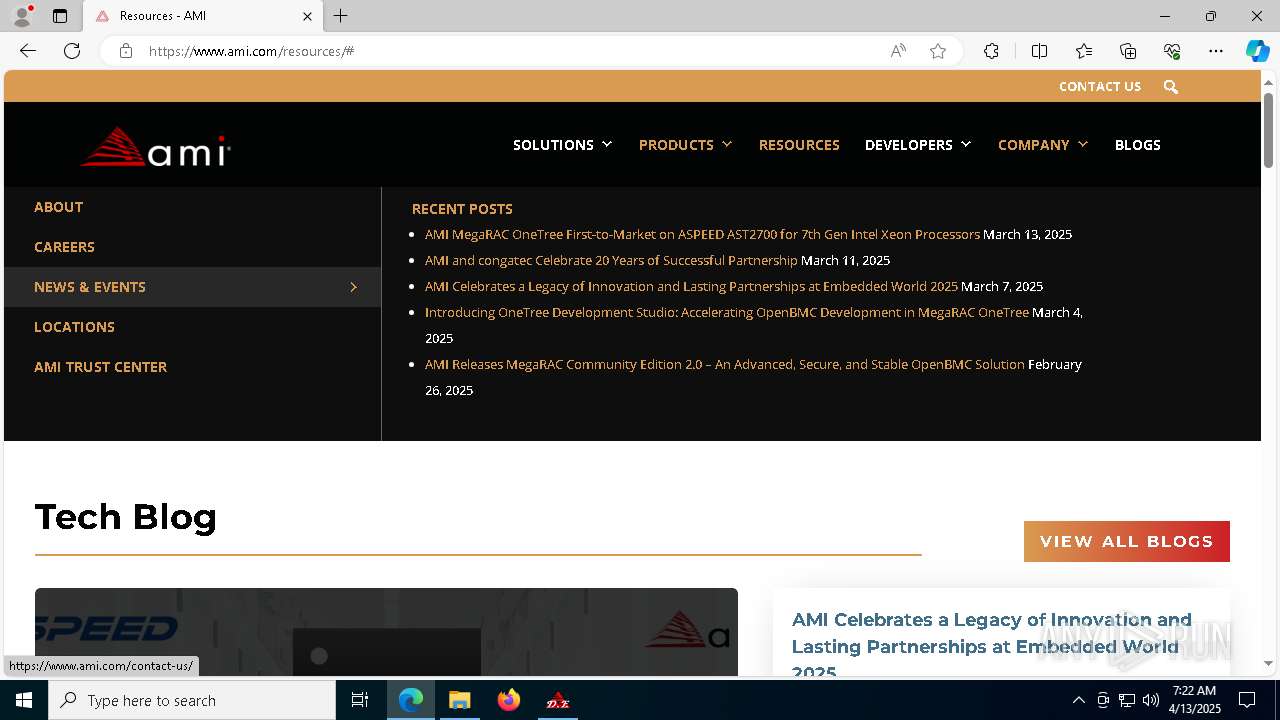The height and width of the screenshot is (720, 1280).
Task: Open the tab actions menu icon
Action: tap(60, 16)
